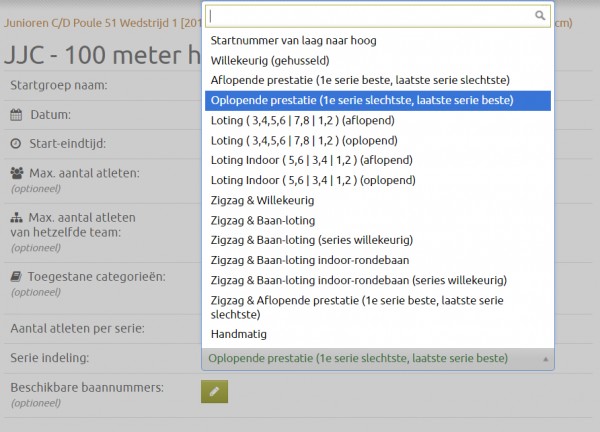Click the magnifier icon in search box
The width and height of the screenshot is (600, 432).
tap(540, 16)
